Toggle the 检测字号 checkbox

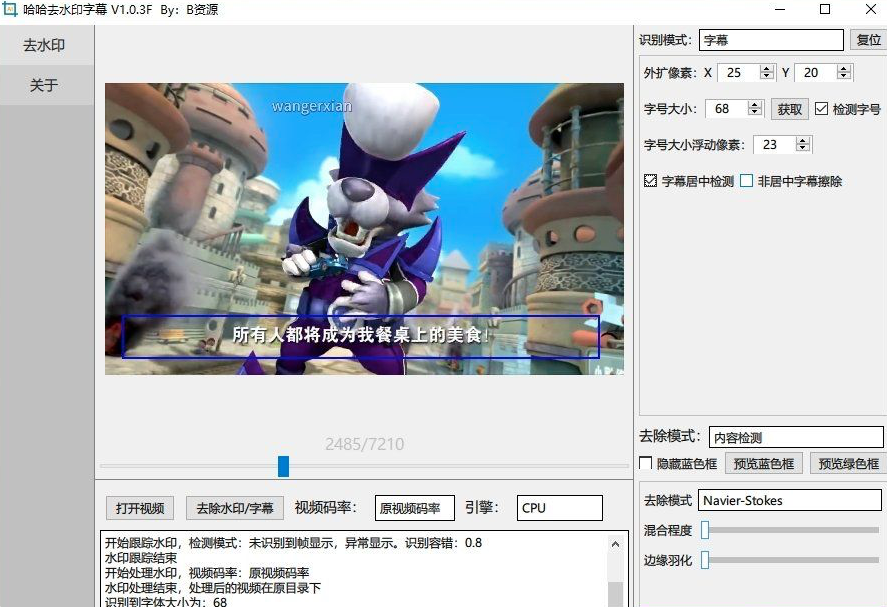point(821,109)
